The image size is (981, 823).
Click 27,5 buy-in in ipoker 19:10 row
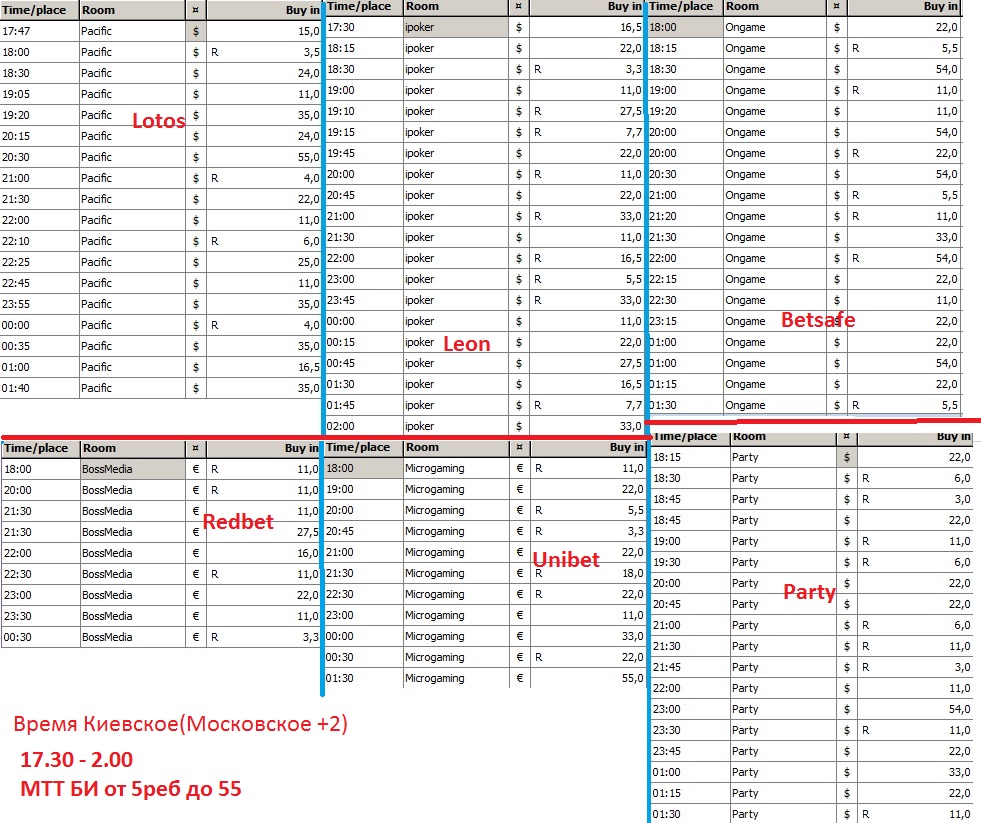coord(586,111)
